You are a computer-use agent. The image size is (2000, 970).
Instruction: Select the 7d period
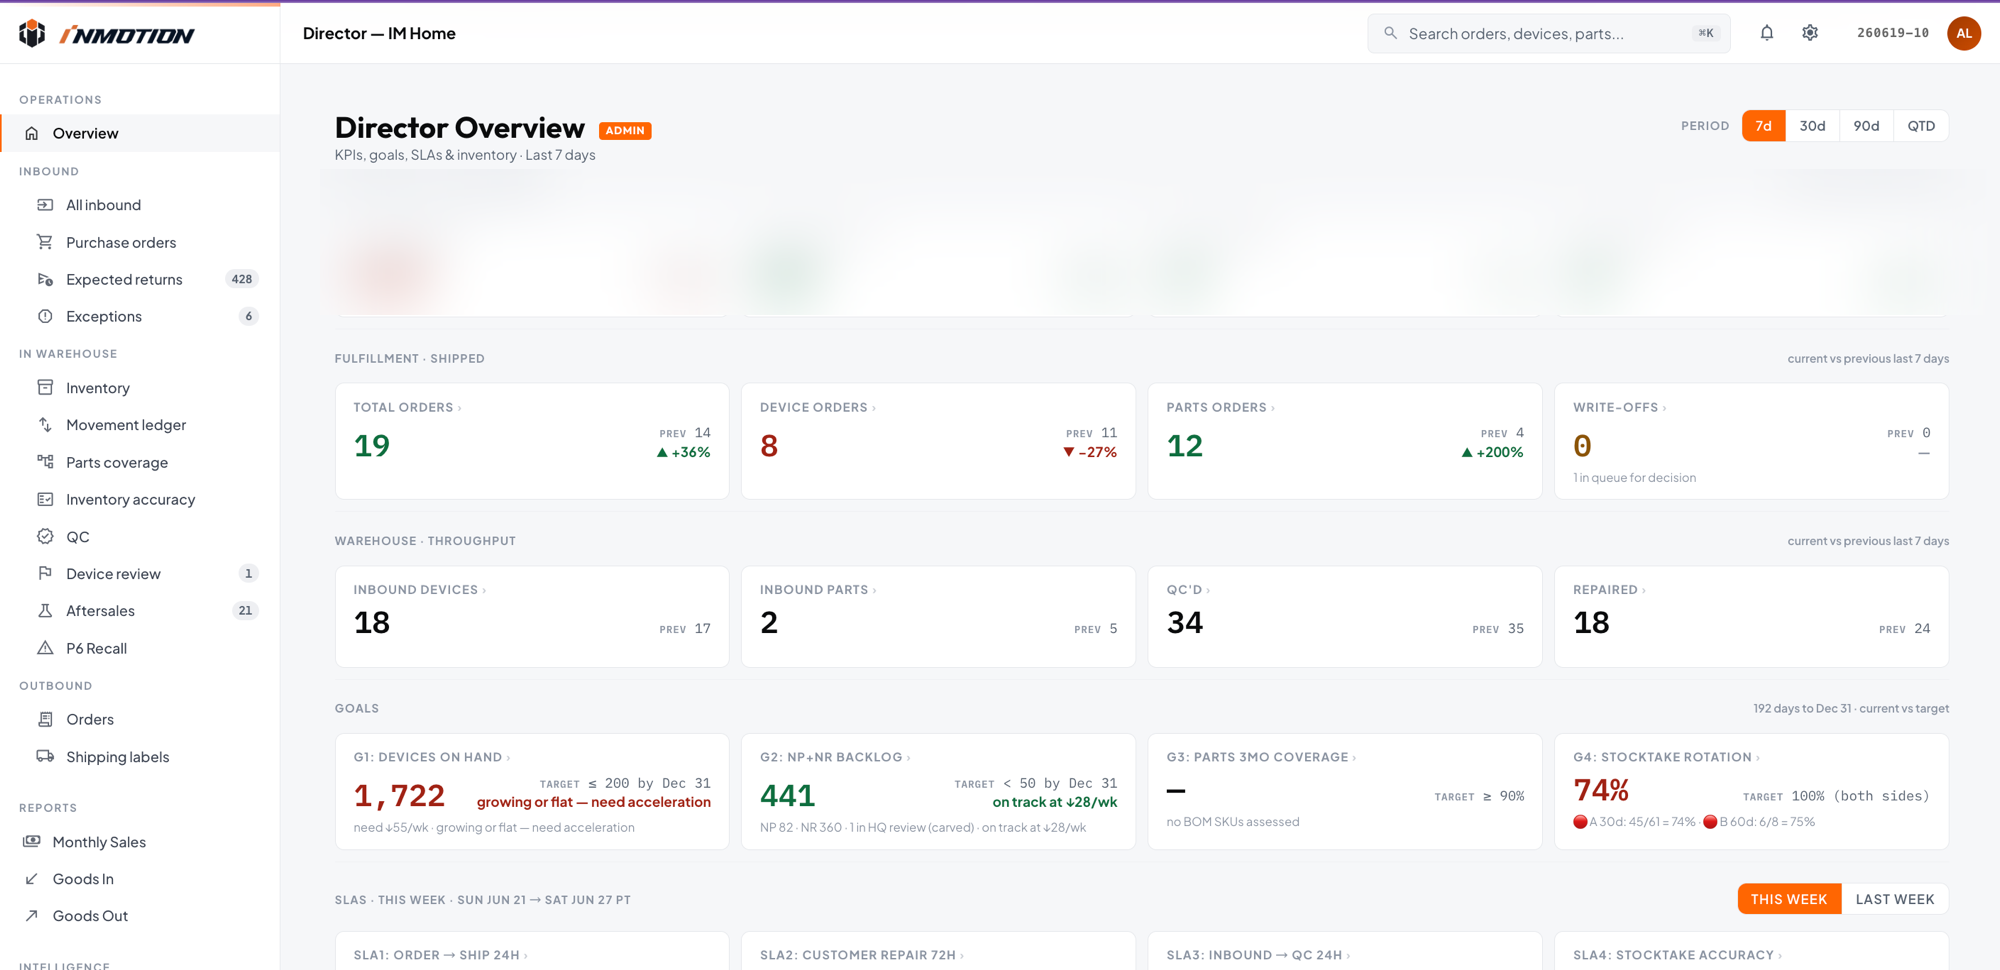1763,126
